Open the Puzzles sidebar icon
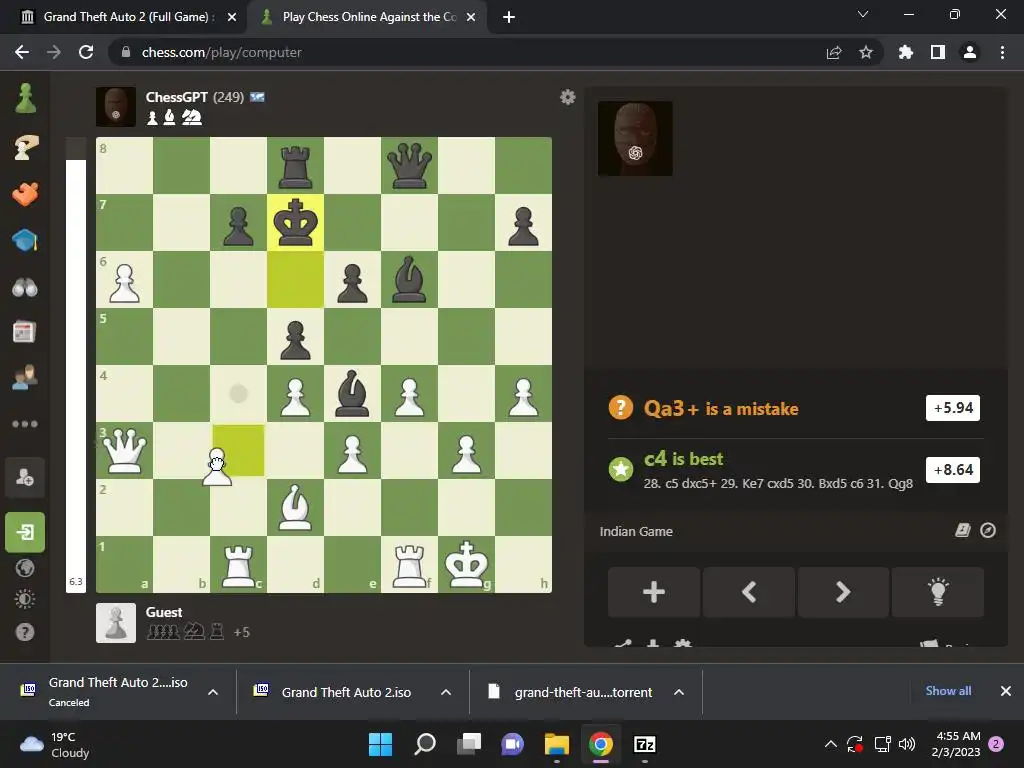This screenshot has width=1024, height=768. coord(25,194)
